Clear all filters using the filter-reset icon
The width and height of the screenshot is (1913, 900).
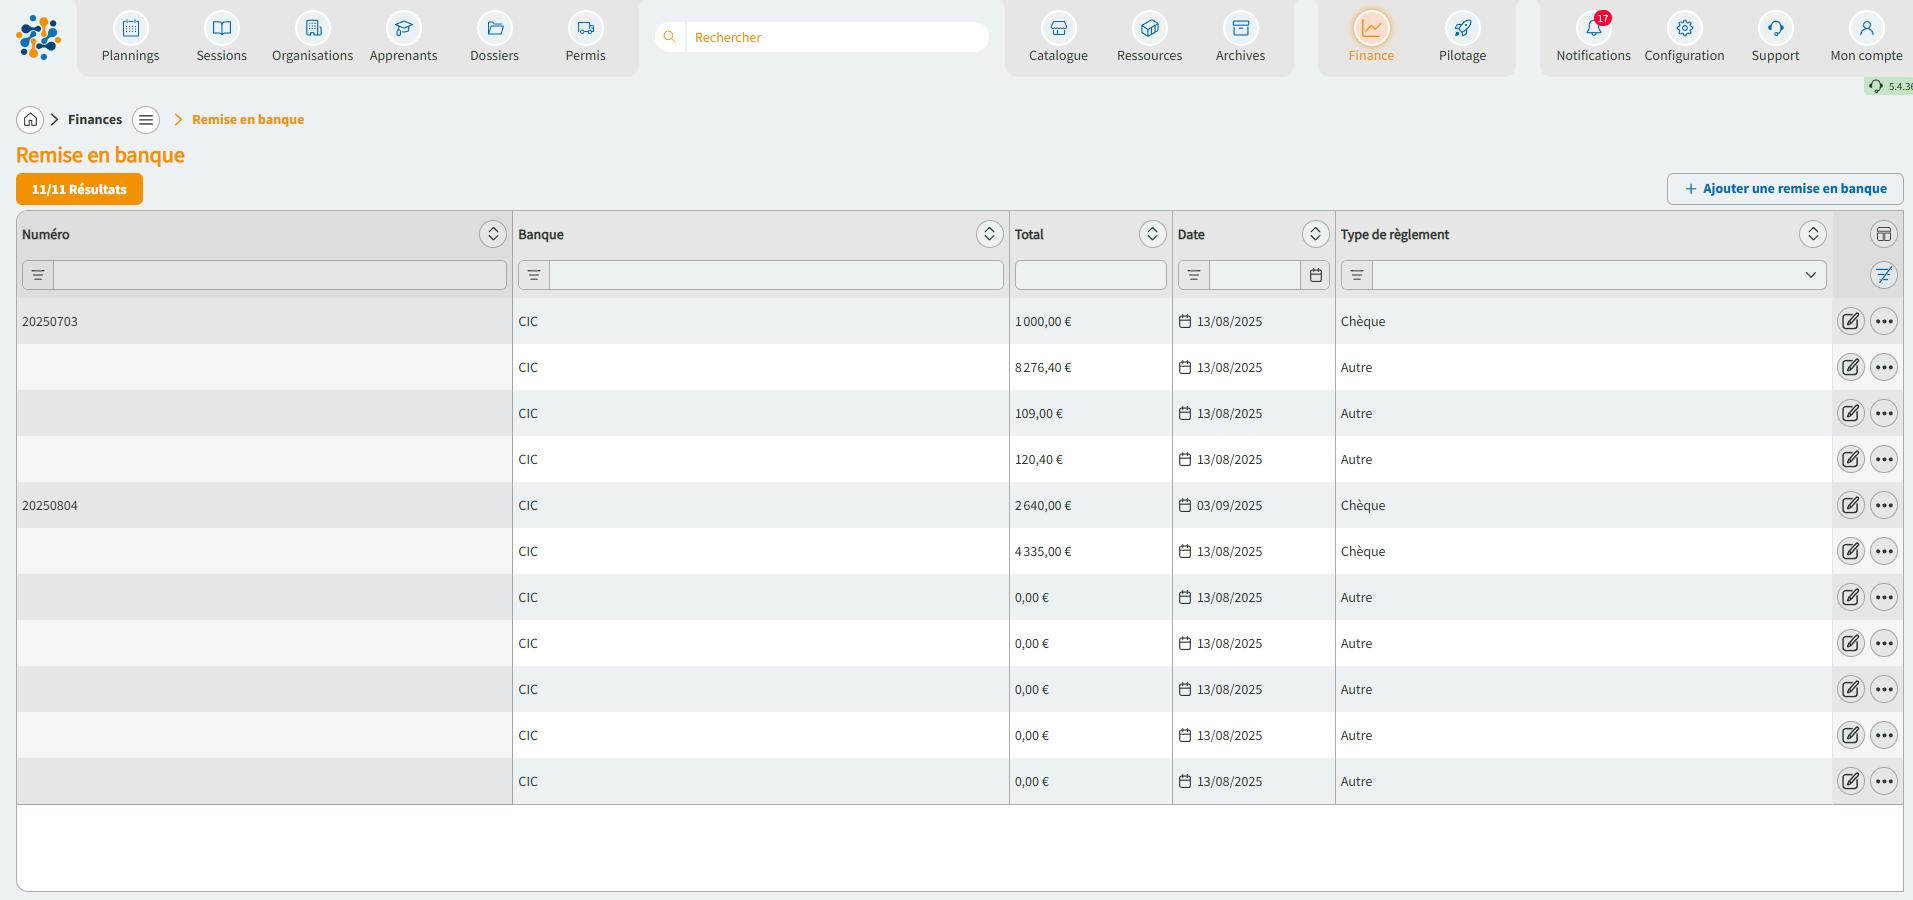point(1884,275)
